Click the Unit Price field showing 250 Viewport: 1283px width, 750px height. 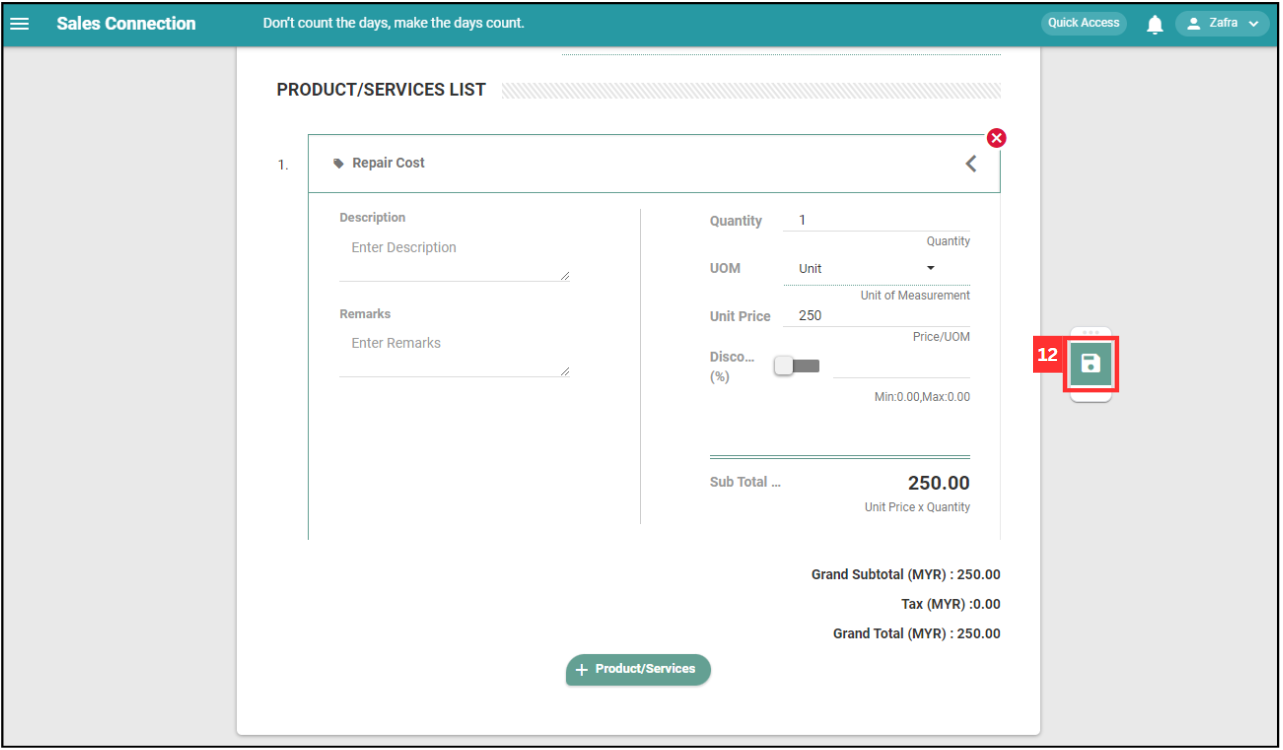coord(876,315)
